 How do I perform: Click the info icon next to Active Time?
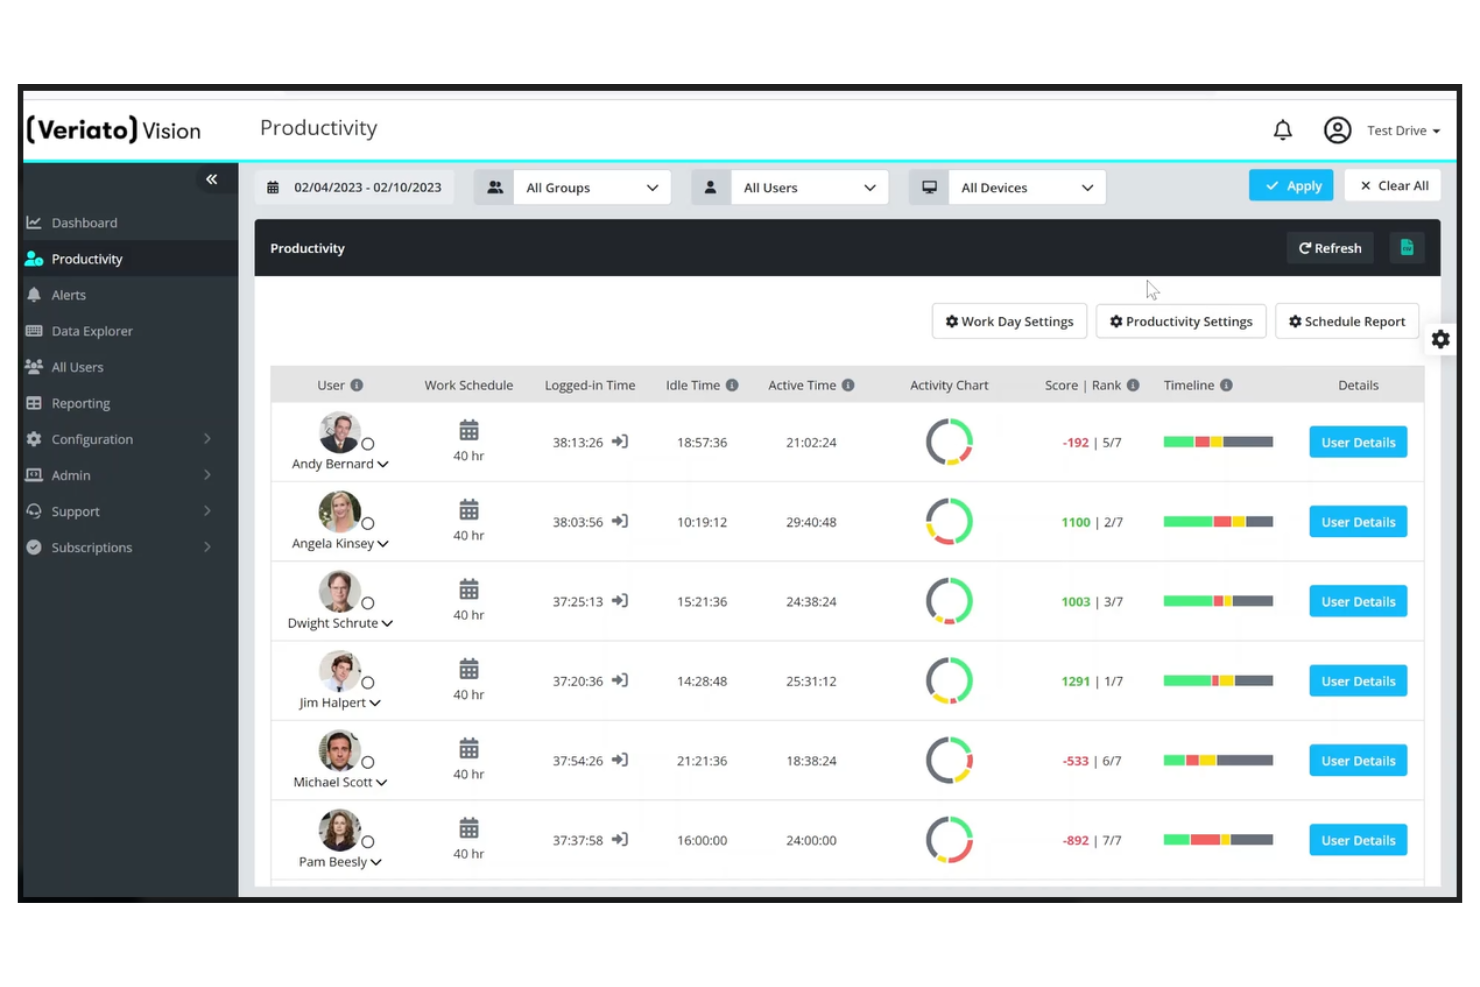click(848, 385)
